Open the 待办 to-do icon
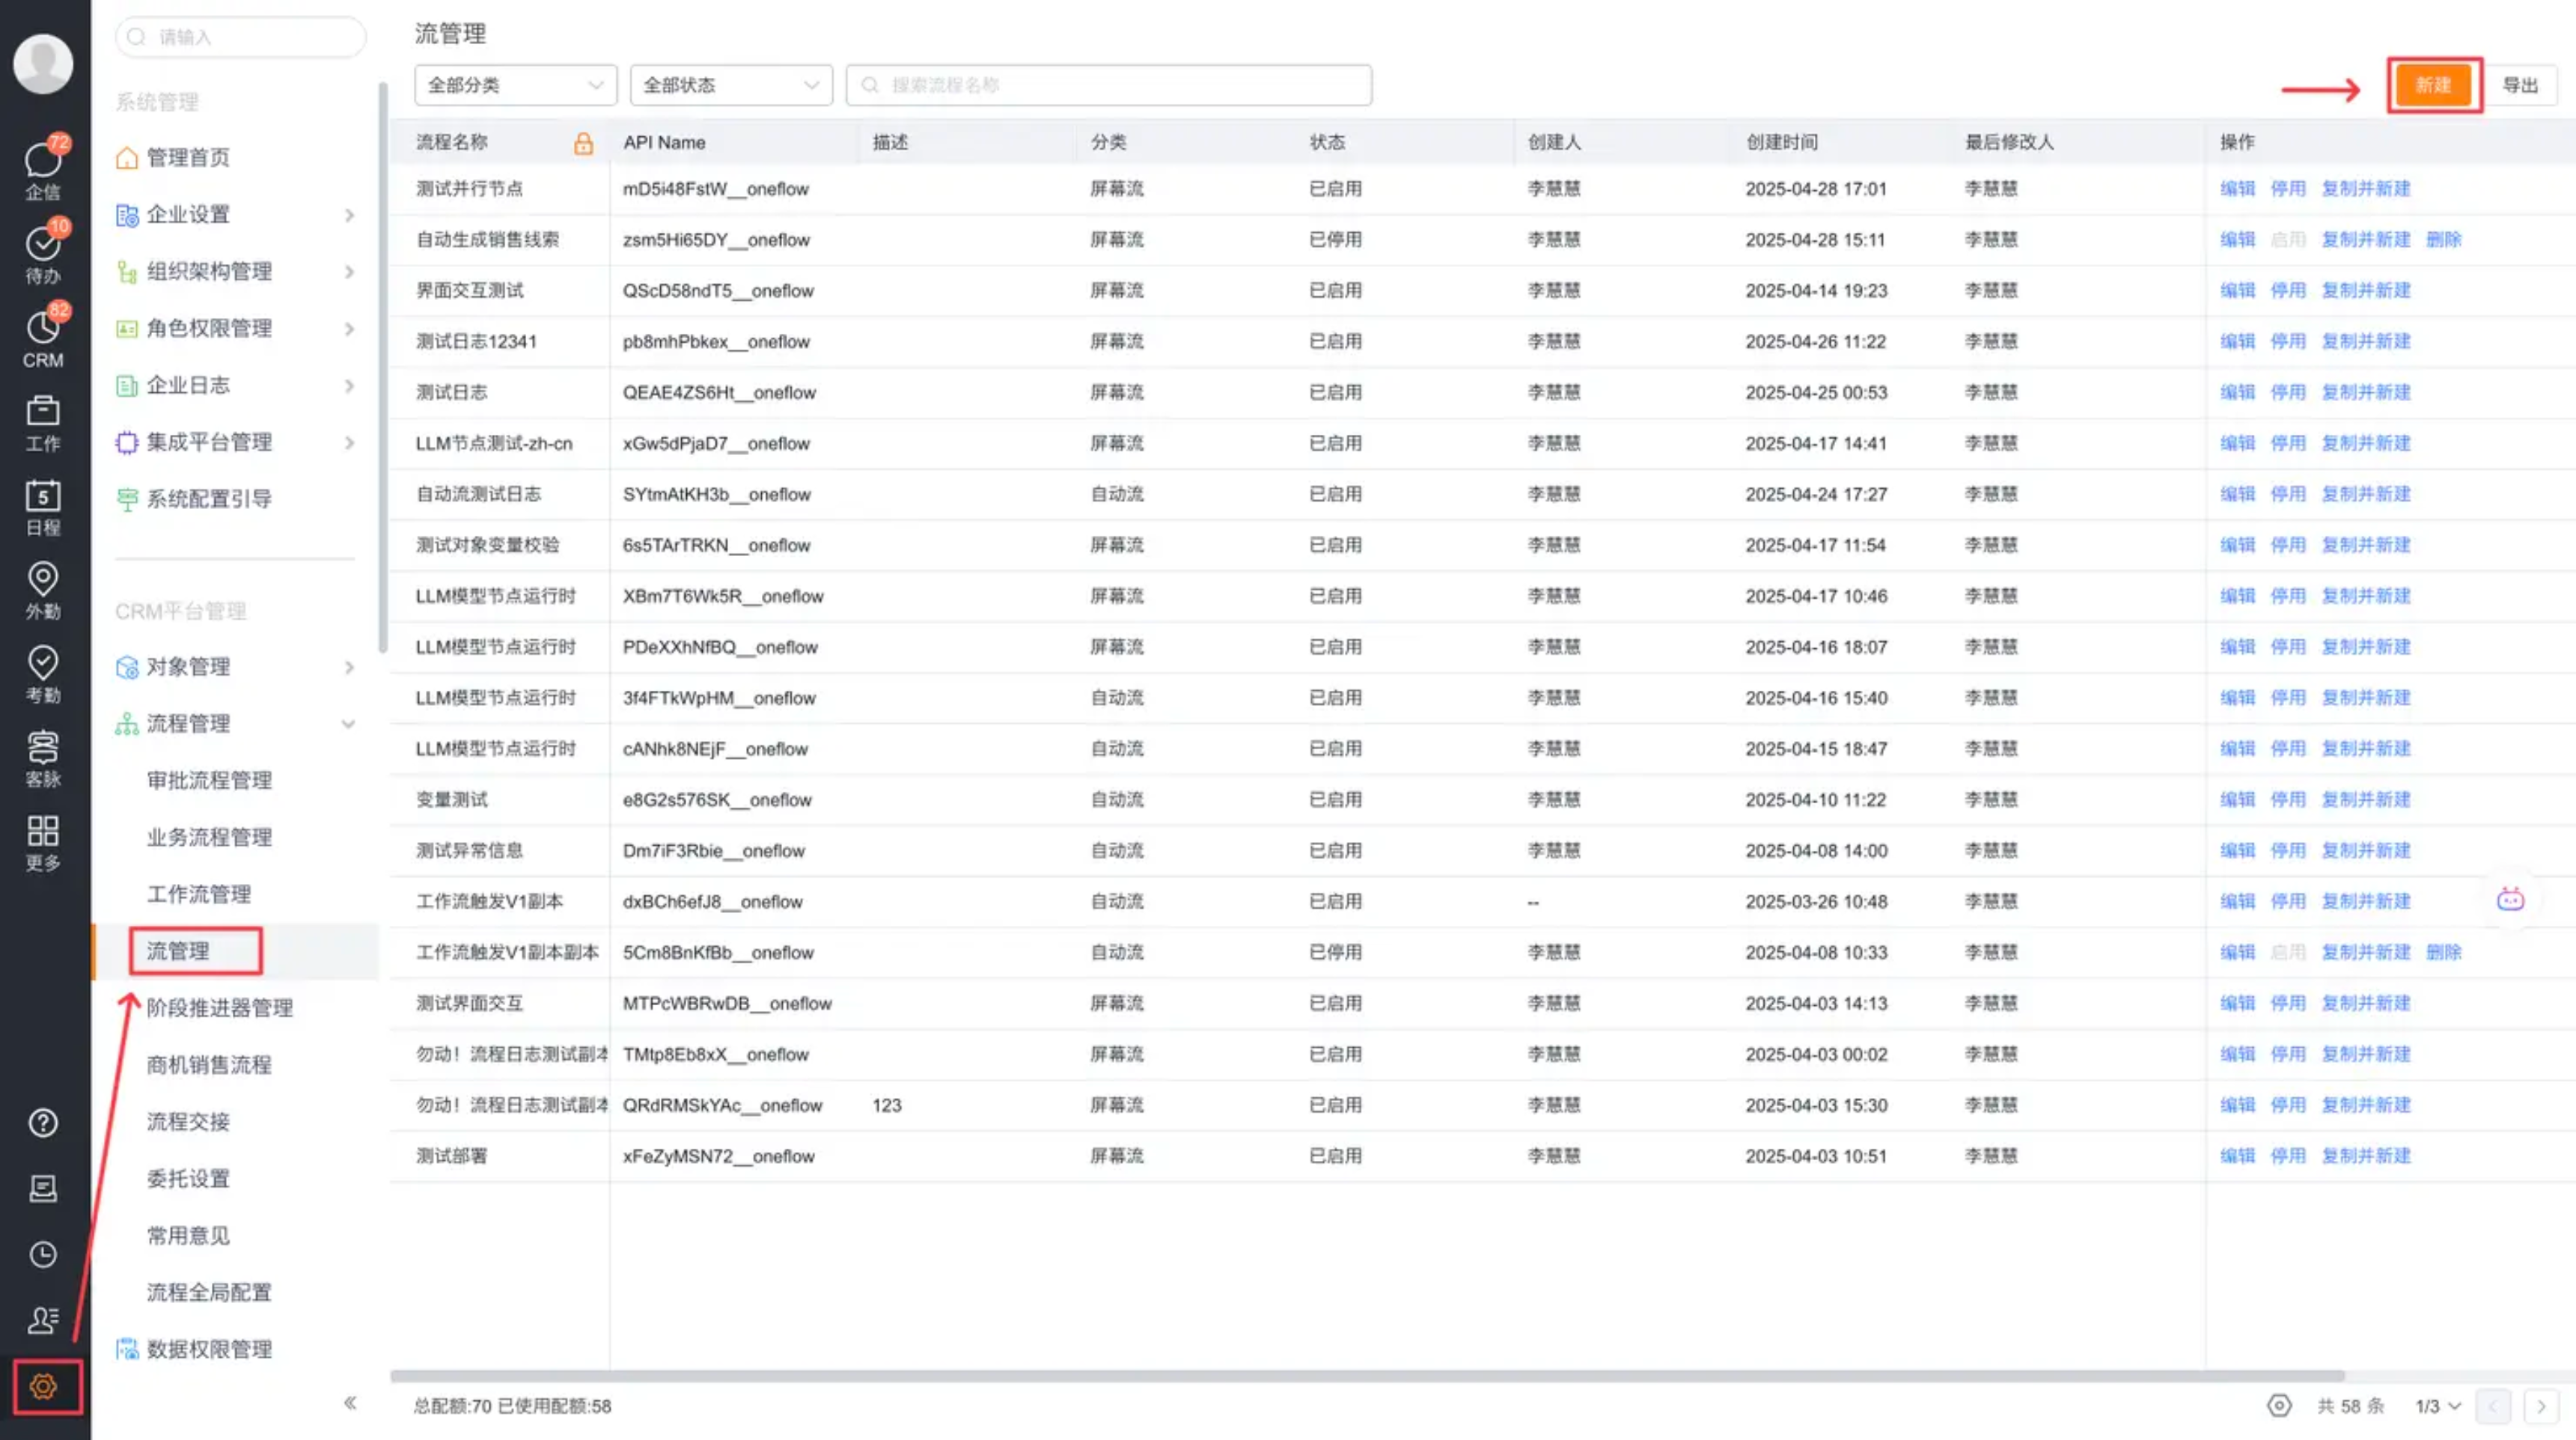This screenshot has height=1440, width=2576. (43, 245)
